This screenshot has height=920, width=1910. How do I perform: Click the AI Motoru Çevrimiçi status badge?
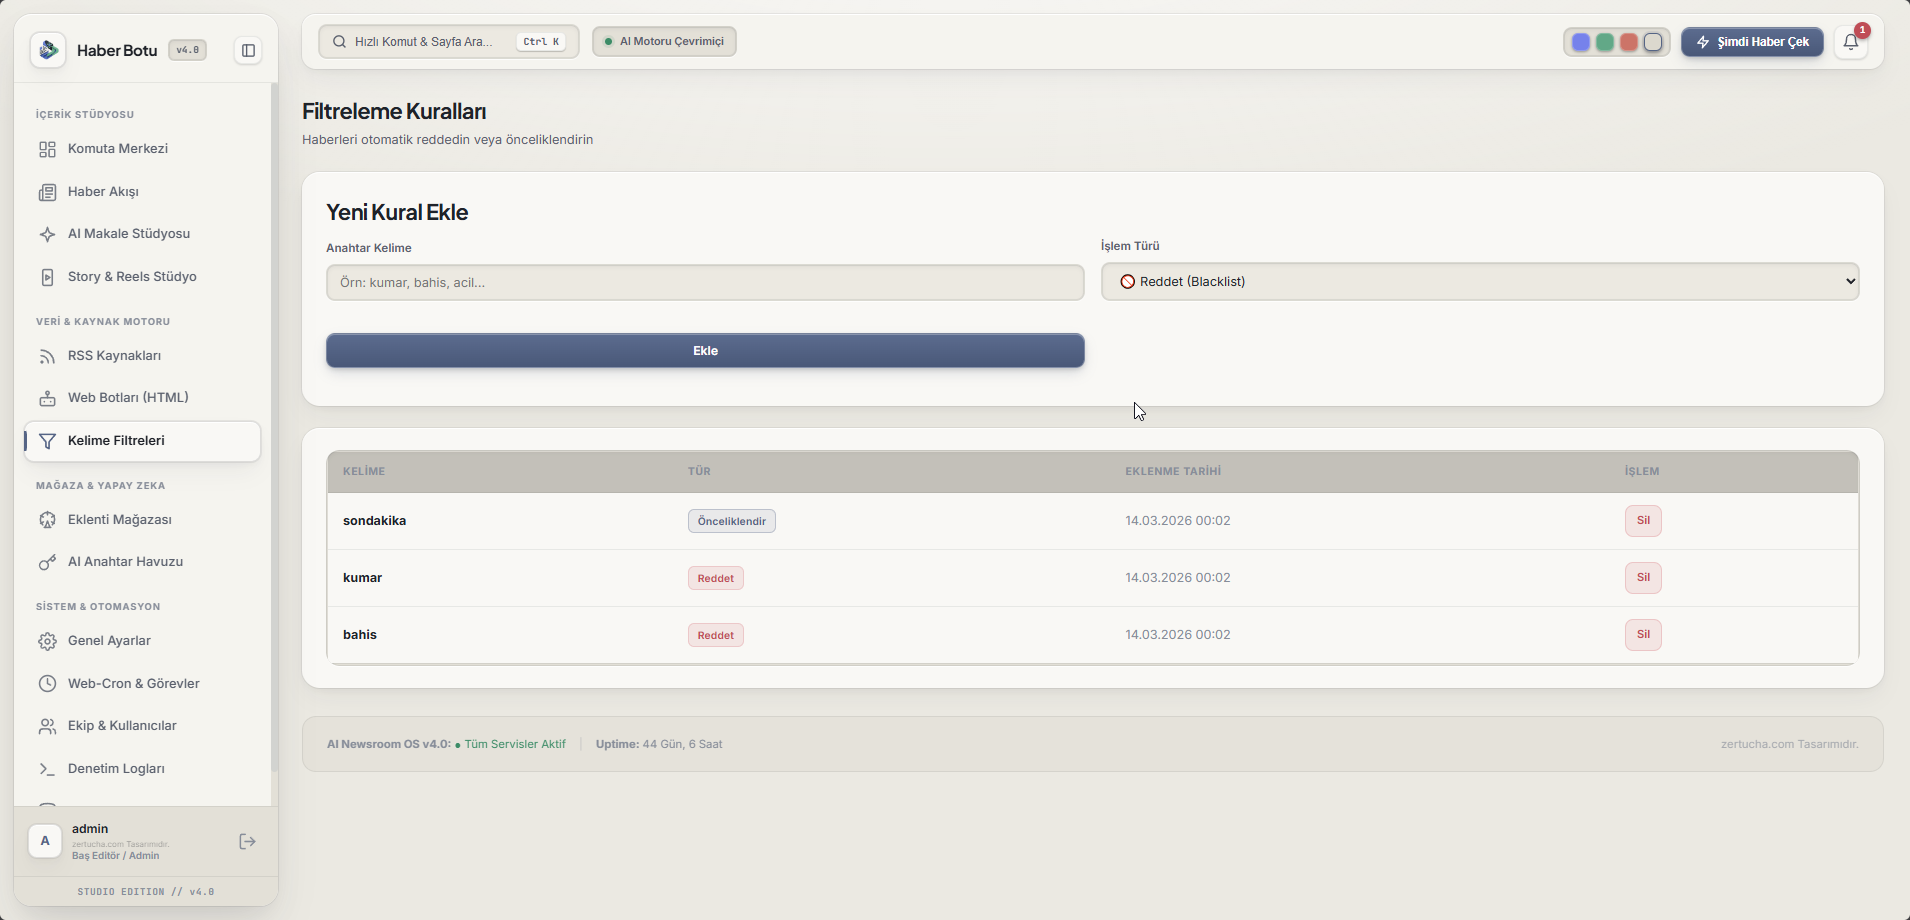click(664, 42)
